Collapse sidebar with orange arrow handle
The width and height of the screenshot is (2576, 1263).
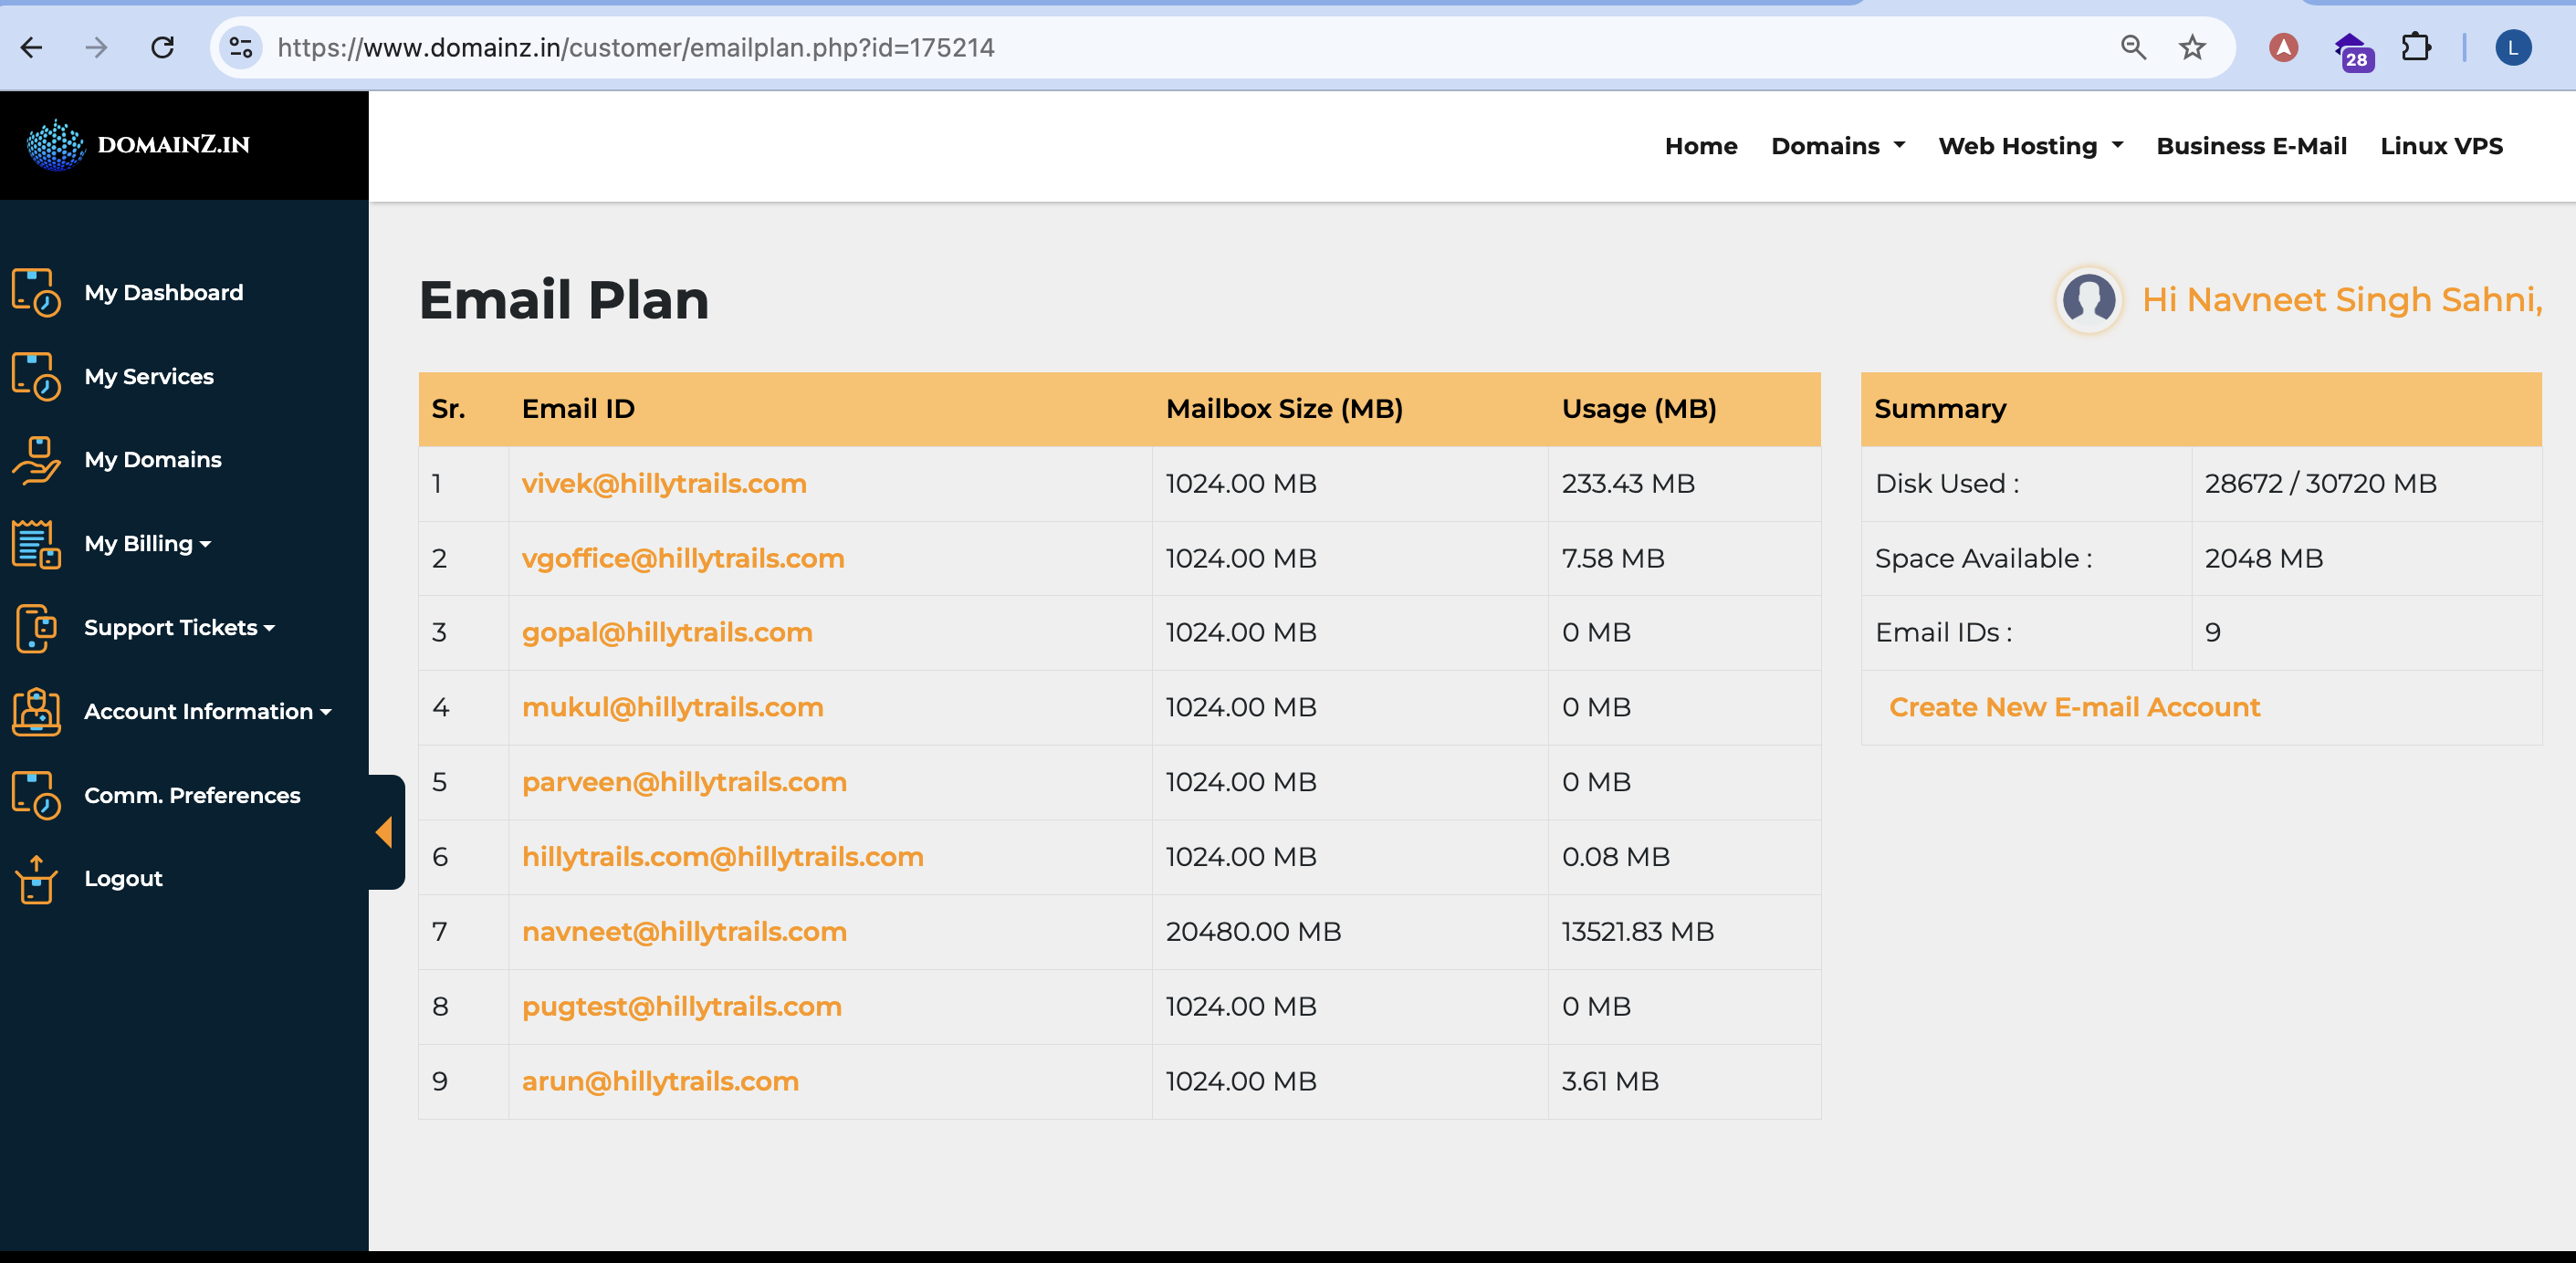click(384, 831)
